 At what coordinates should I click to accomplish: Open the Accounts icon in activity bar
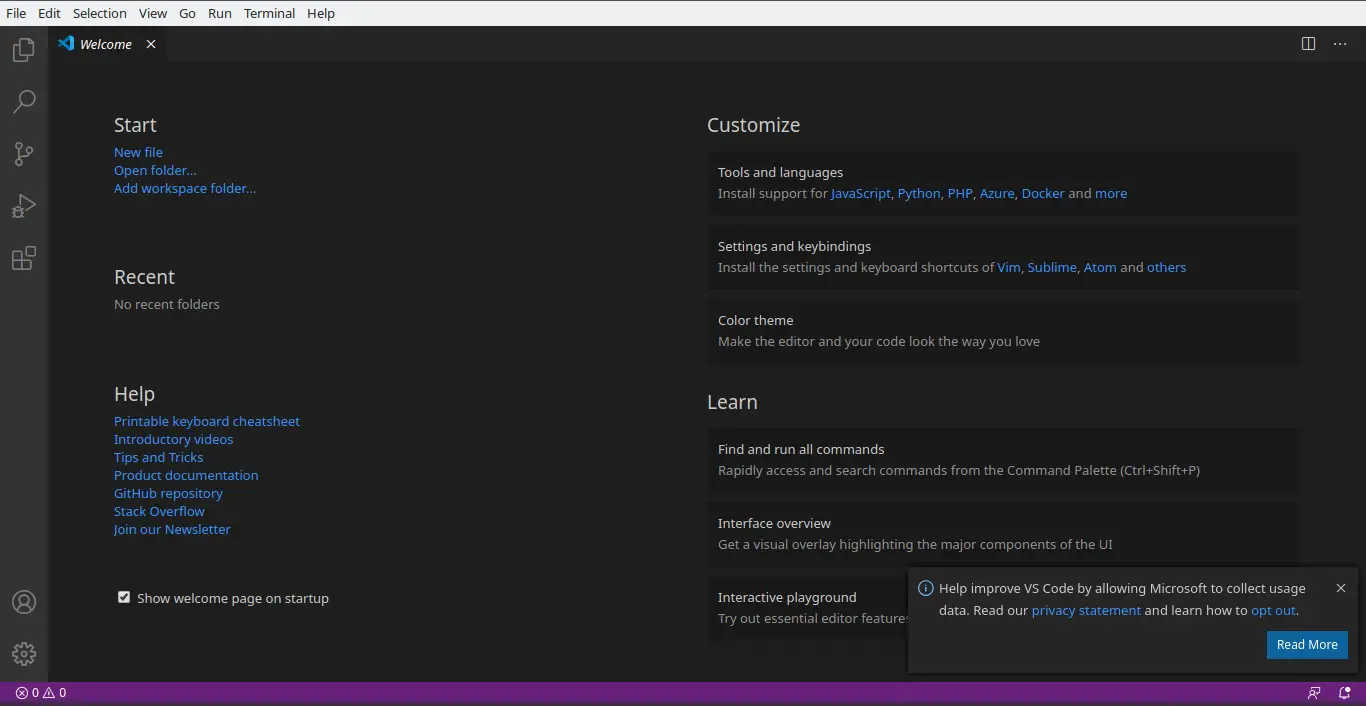[24, 602]
